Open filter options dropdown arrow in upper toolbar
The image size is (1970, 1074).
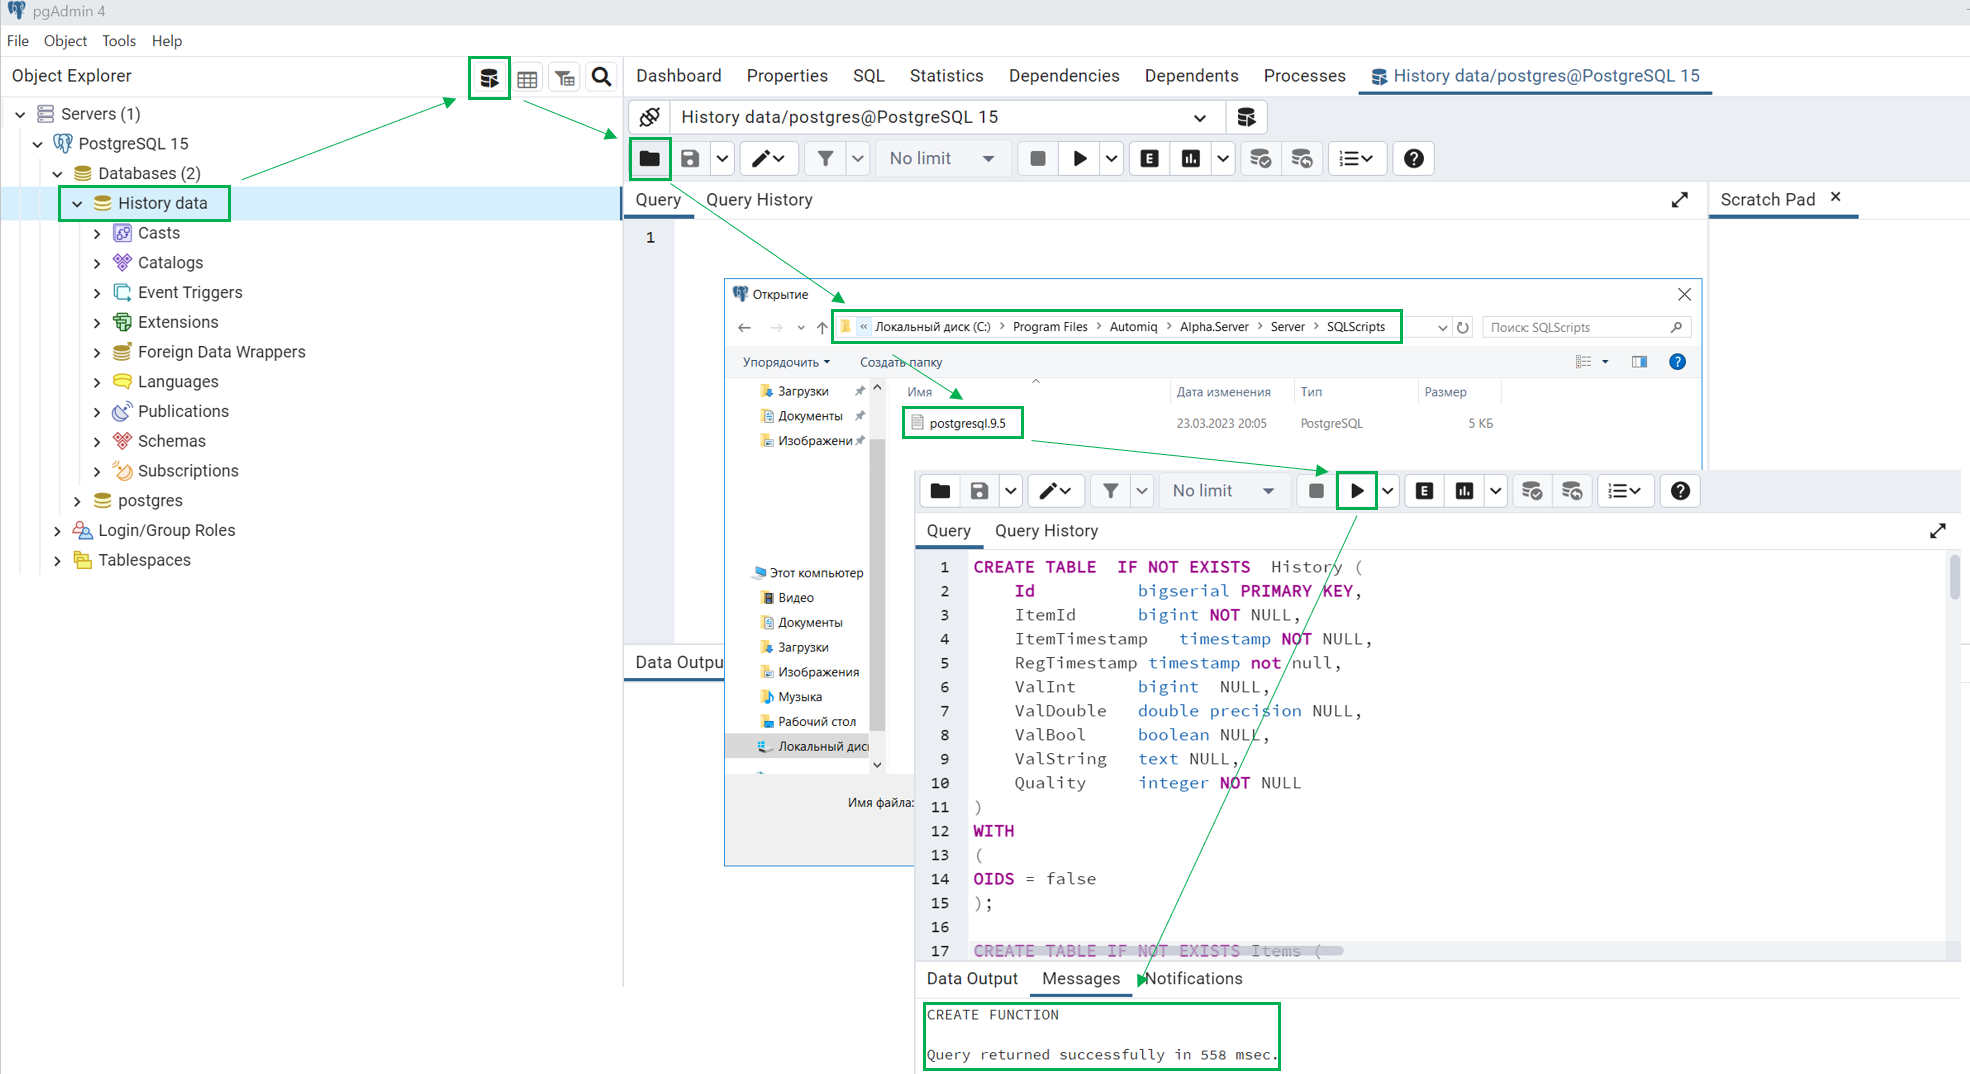[x=858, y=158]
